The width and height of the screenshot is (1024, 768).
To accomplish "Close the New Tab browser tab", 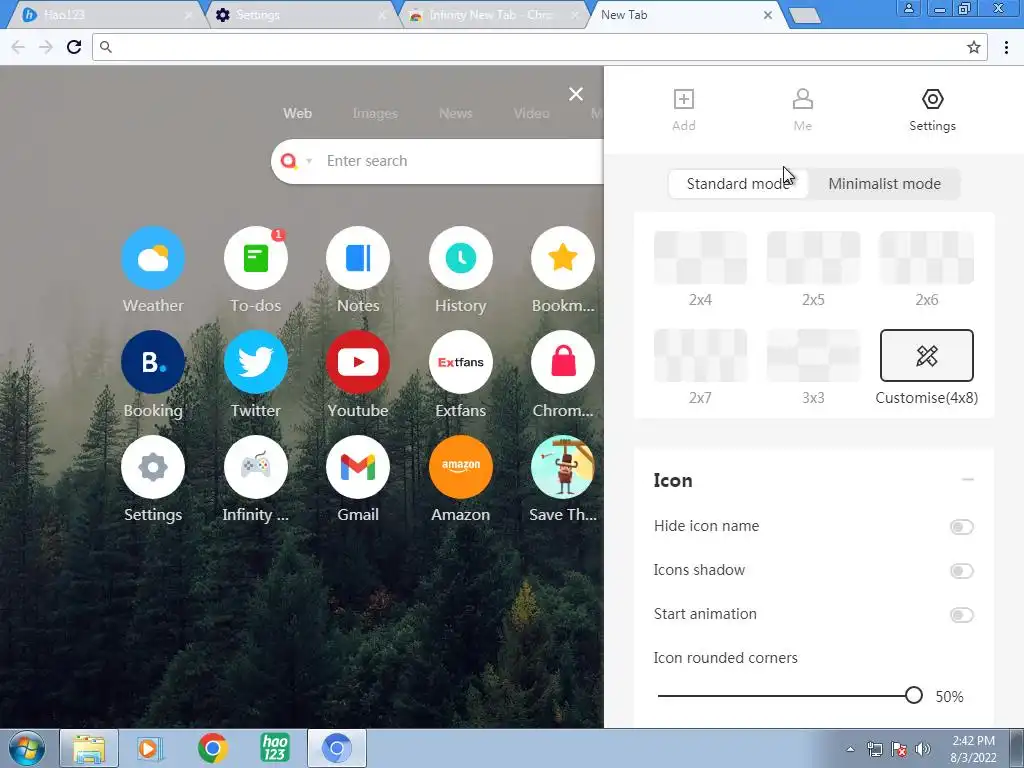I will [768, 15].
